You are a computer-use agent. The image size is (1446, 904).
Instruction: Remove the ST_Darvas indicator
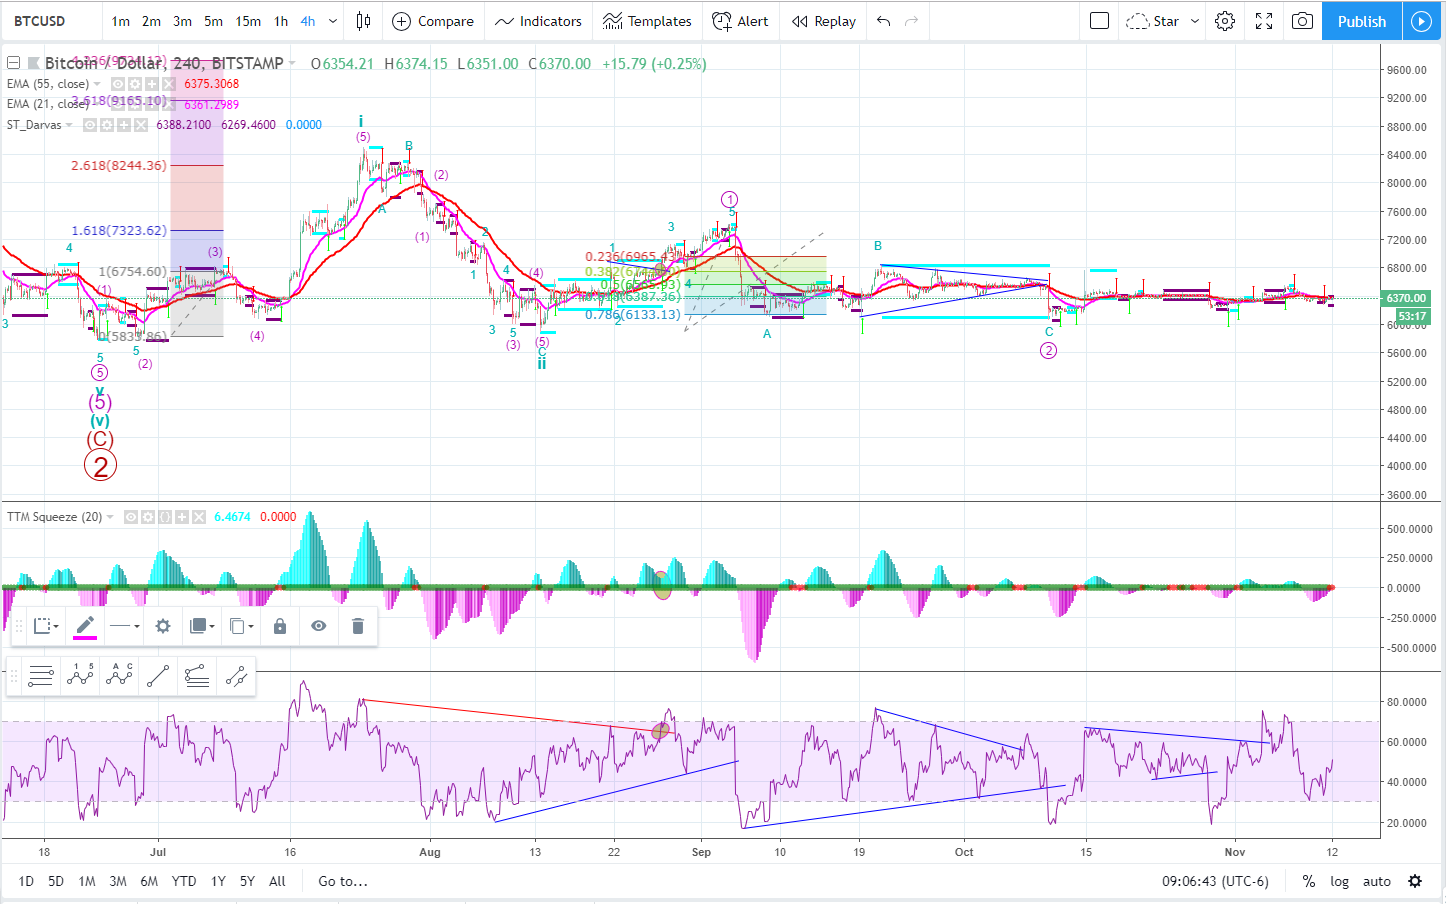141,125
